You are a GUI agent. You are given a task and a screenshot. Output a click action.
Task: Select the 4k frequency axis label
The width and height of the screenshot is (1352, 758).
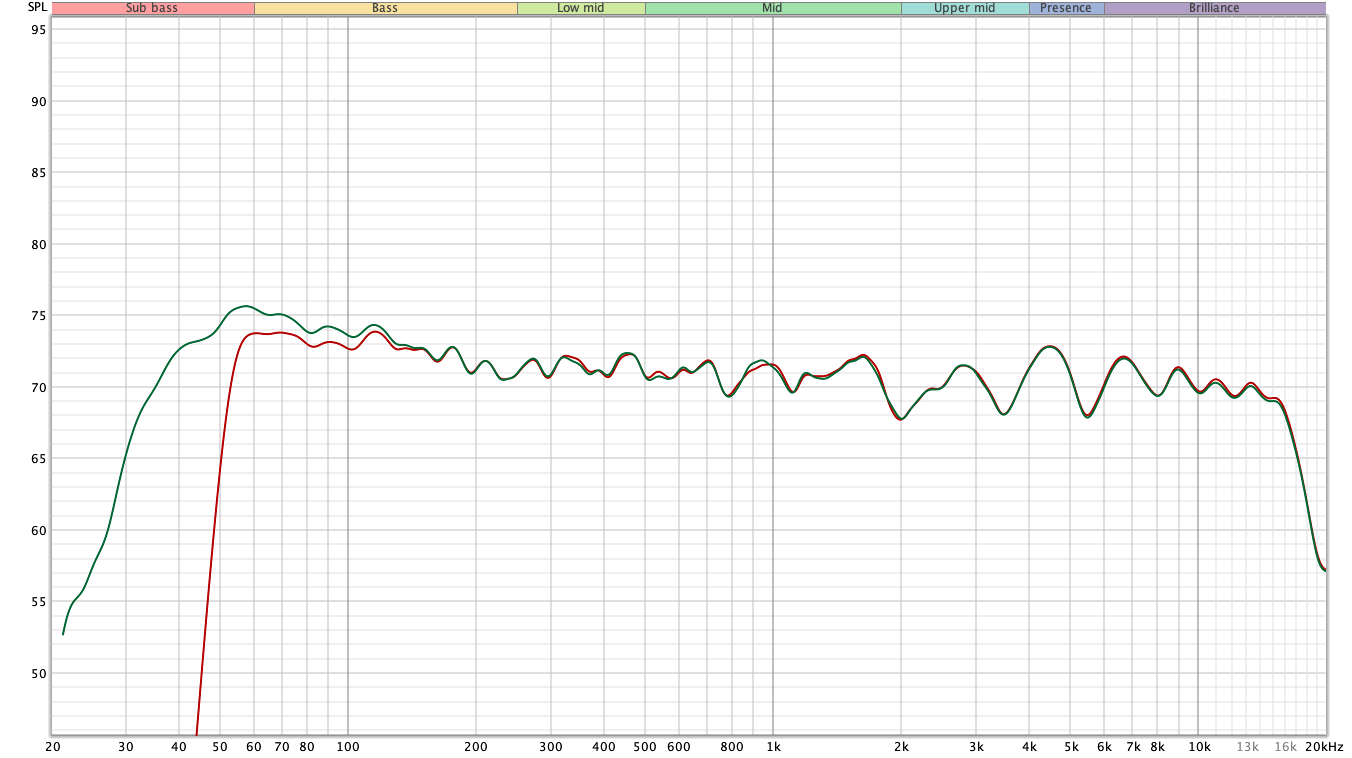(1029, 747)
